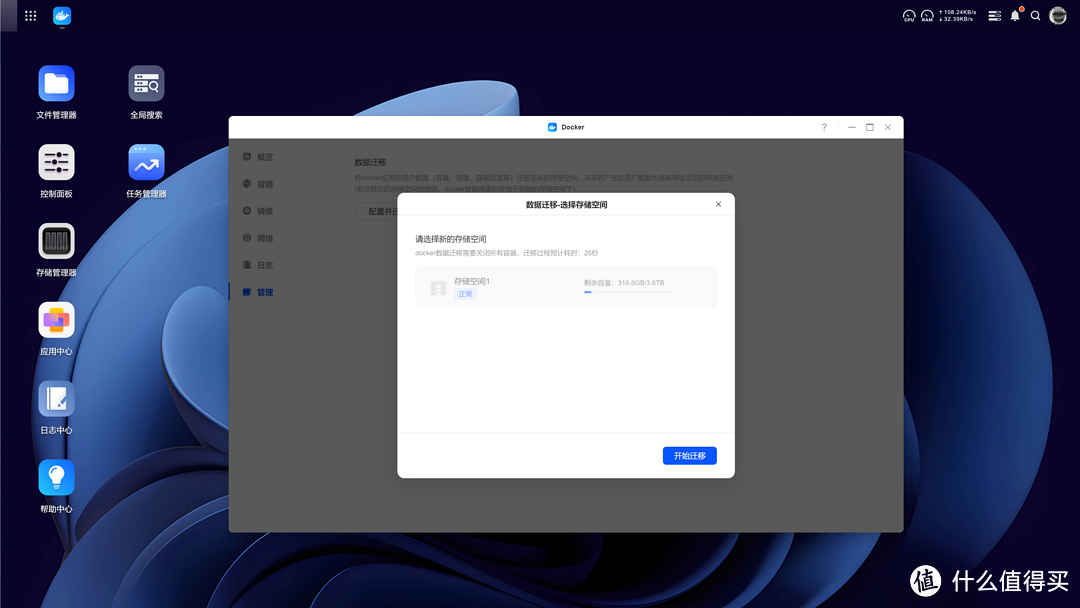Click the Docker window help question mark
This screenshot has width=1080, height=608.
[824, 127]
